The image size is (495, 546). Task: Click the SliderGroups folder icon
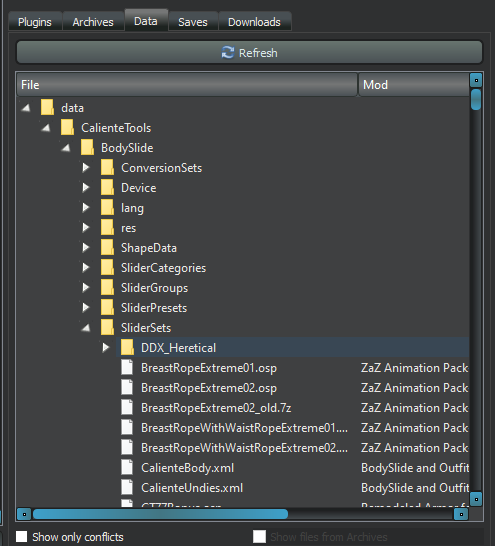[x=108, y=287]
